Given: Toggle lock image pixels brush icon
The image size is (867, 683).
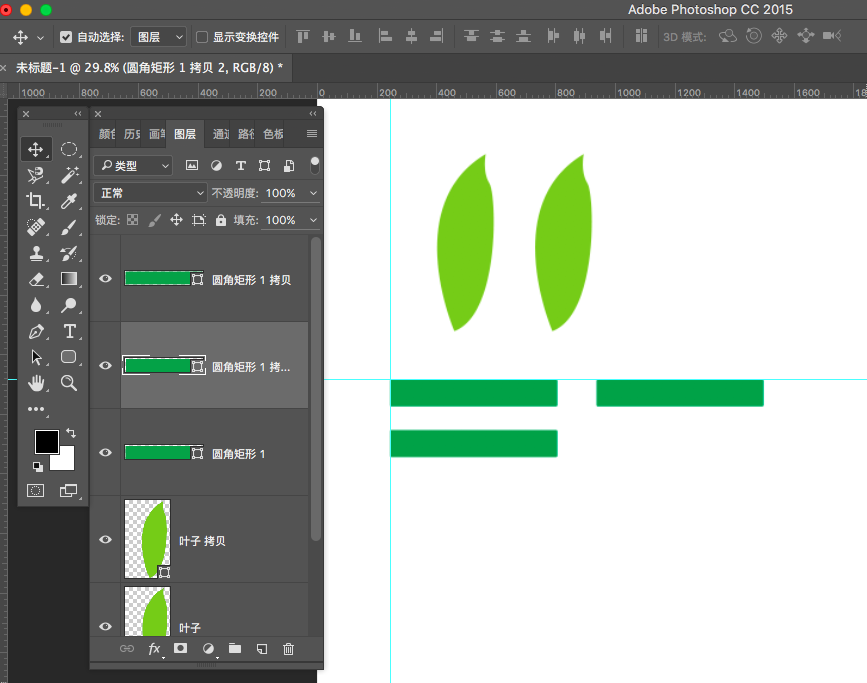Looking at the screenshot, I should 155,220.
